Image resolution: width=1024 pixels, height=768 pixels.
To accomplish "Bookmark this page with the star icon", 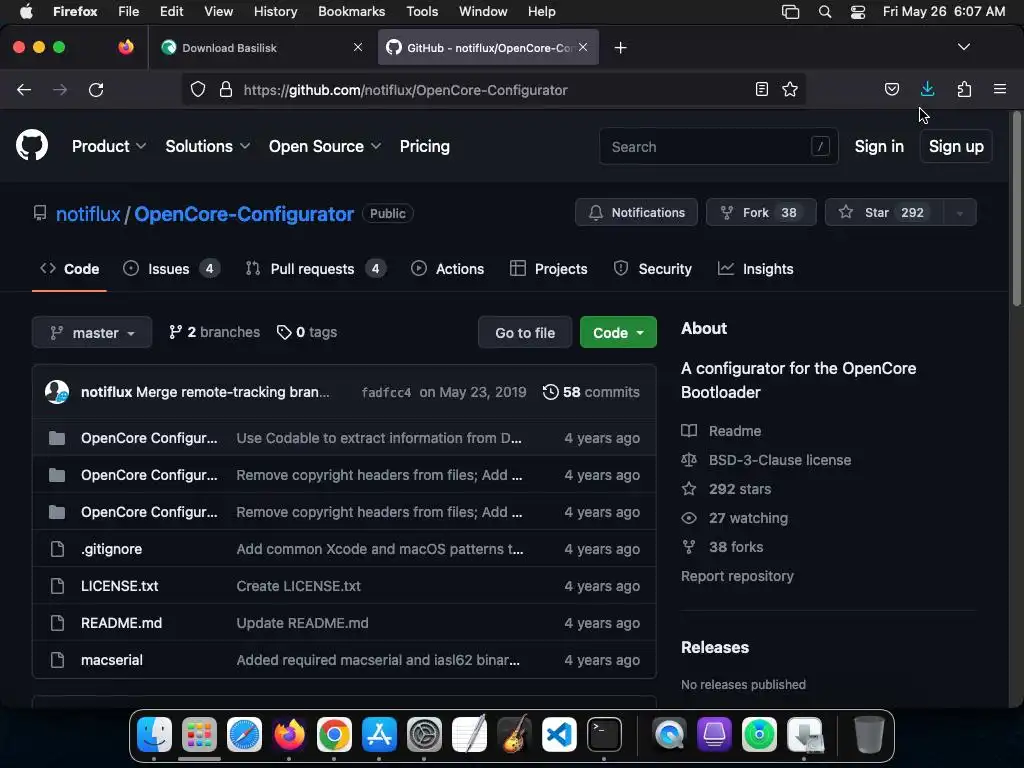I will tap(790, 89).
